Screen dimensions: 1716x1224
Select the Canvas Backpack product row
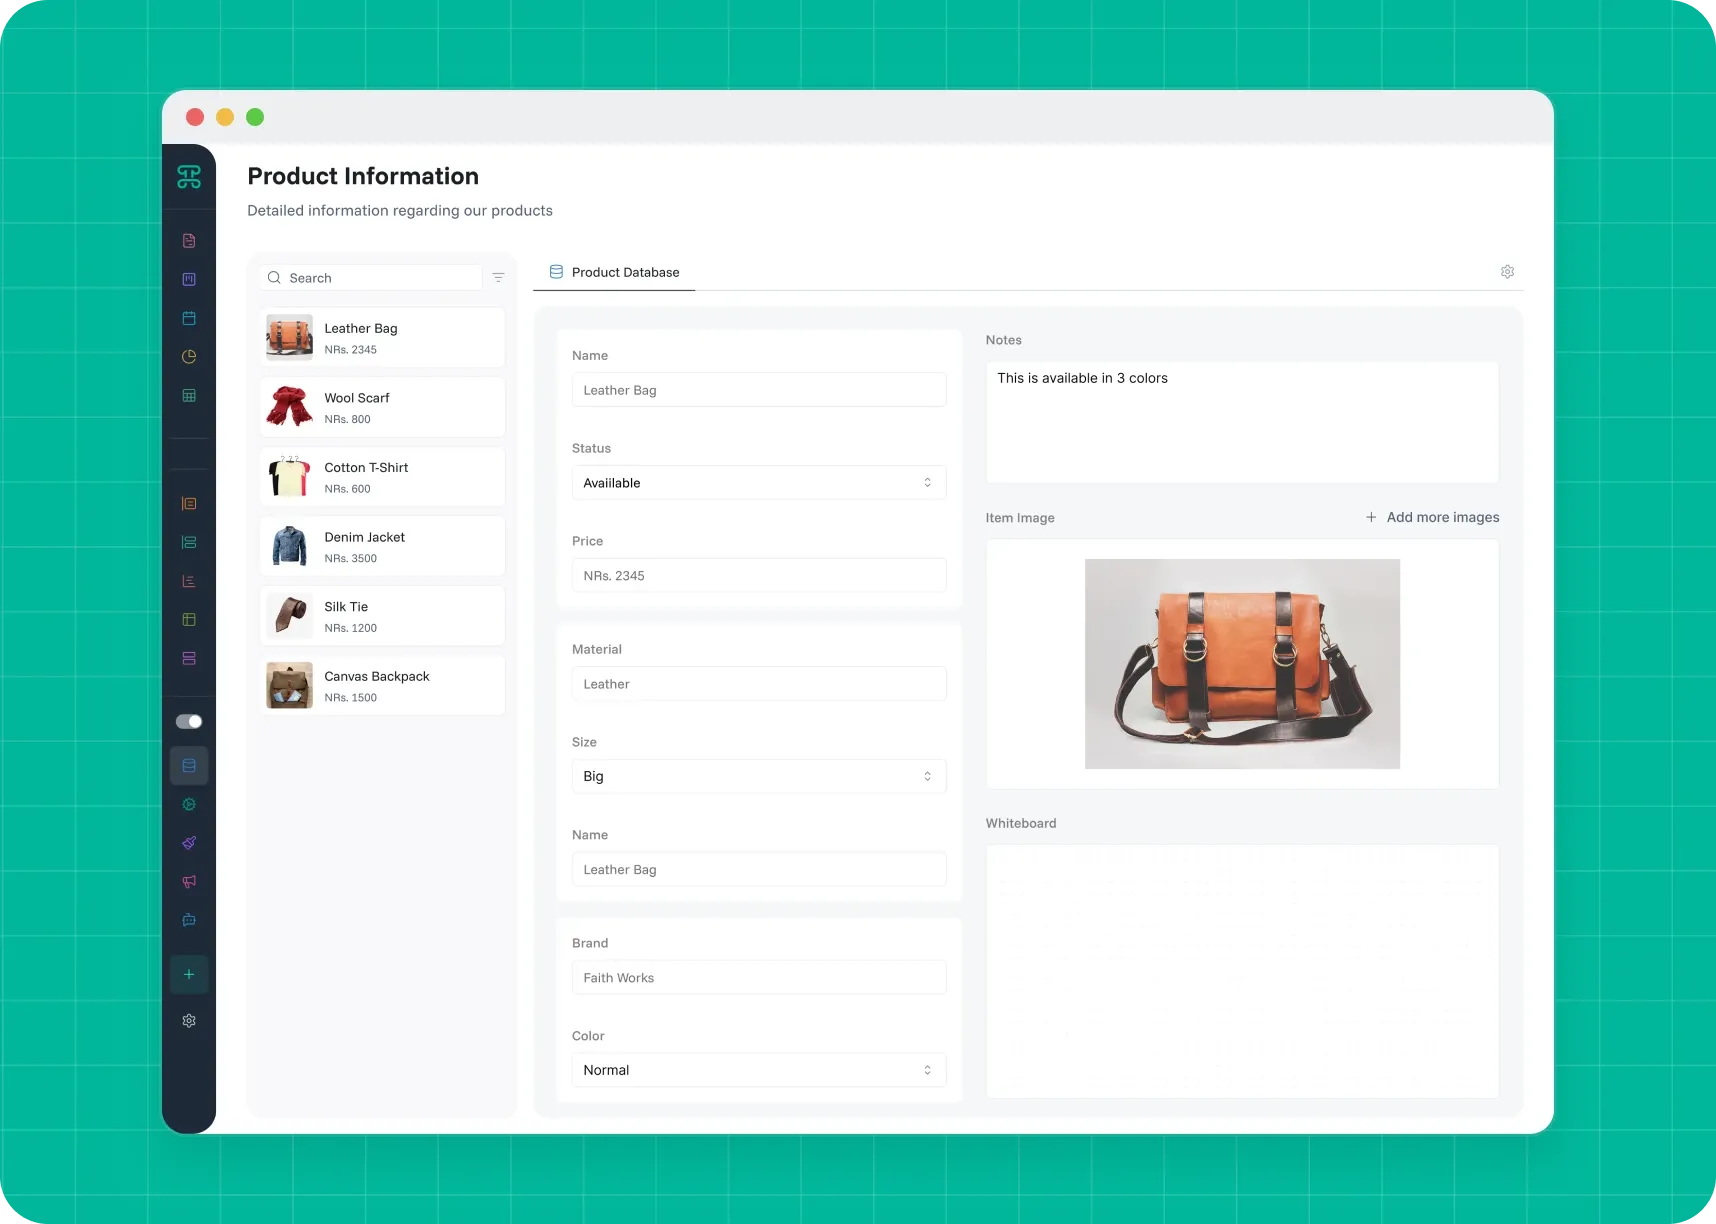click(x=382, y=686)
